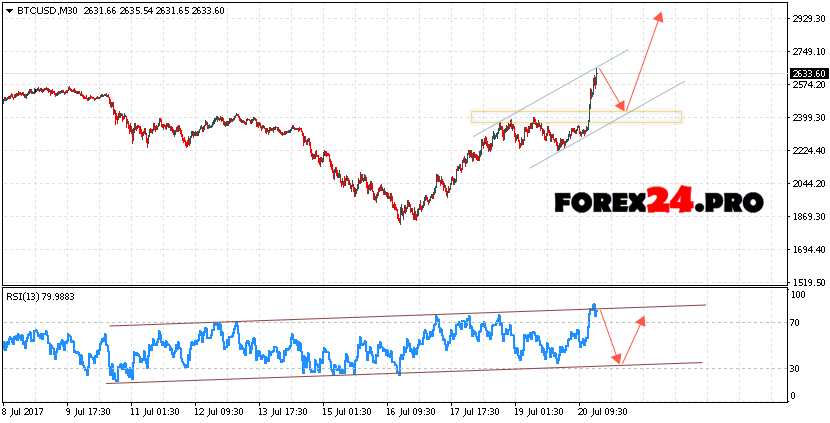The width and height of the screenshot is (830, 423).
Task: Select the 8 Jul 2017 date label
Action: (x=26, y=411)
